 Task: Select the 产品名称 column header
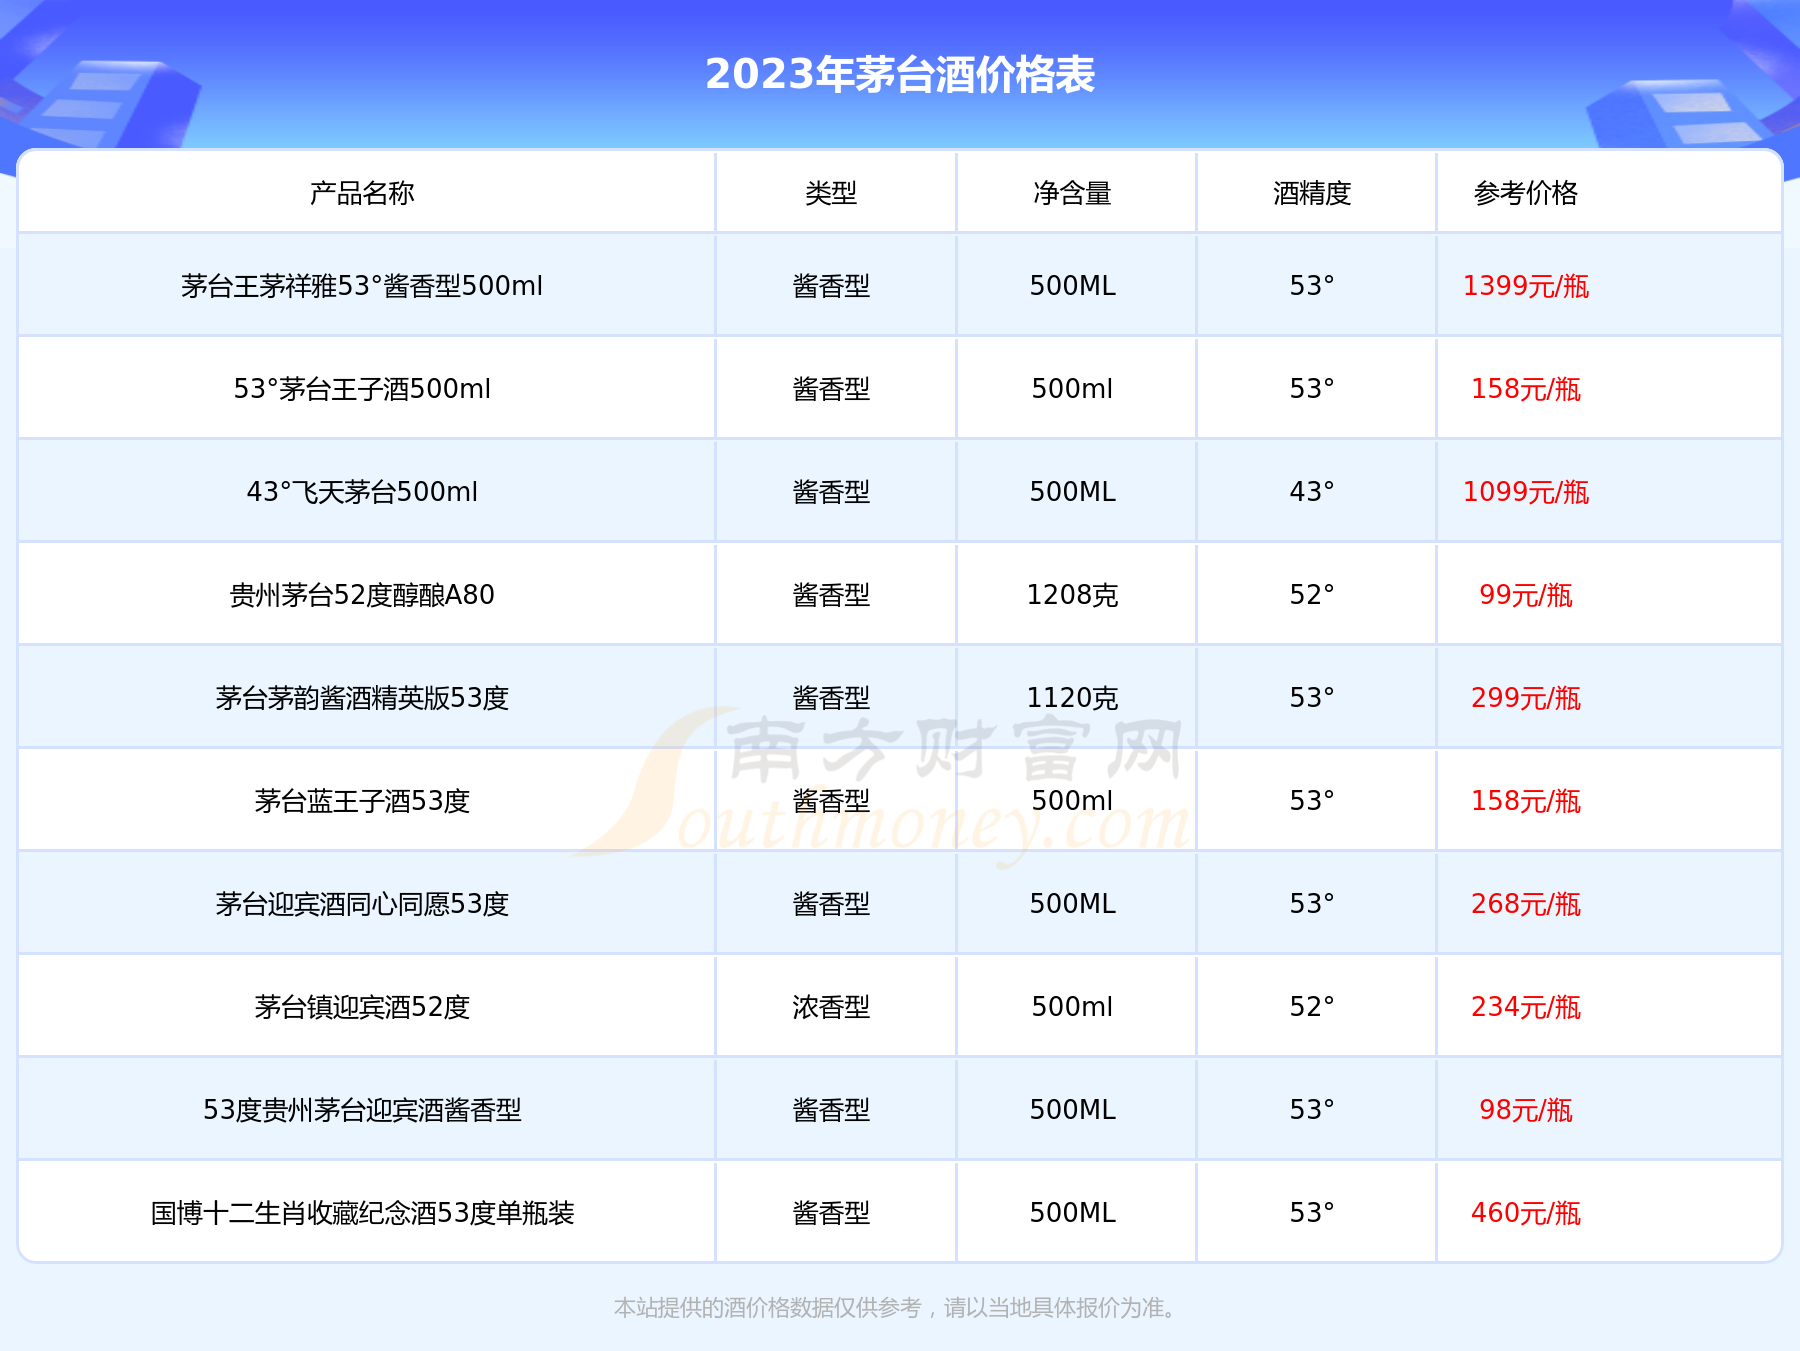pos(362,193)
